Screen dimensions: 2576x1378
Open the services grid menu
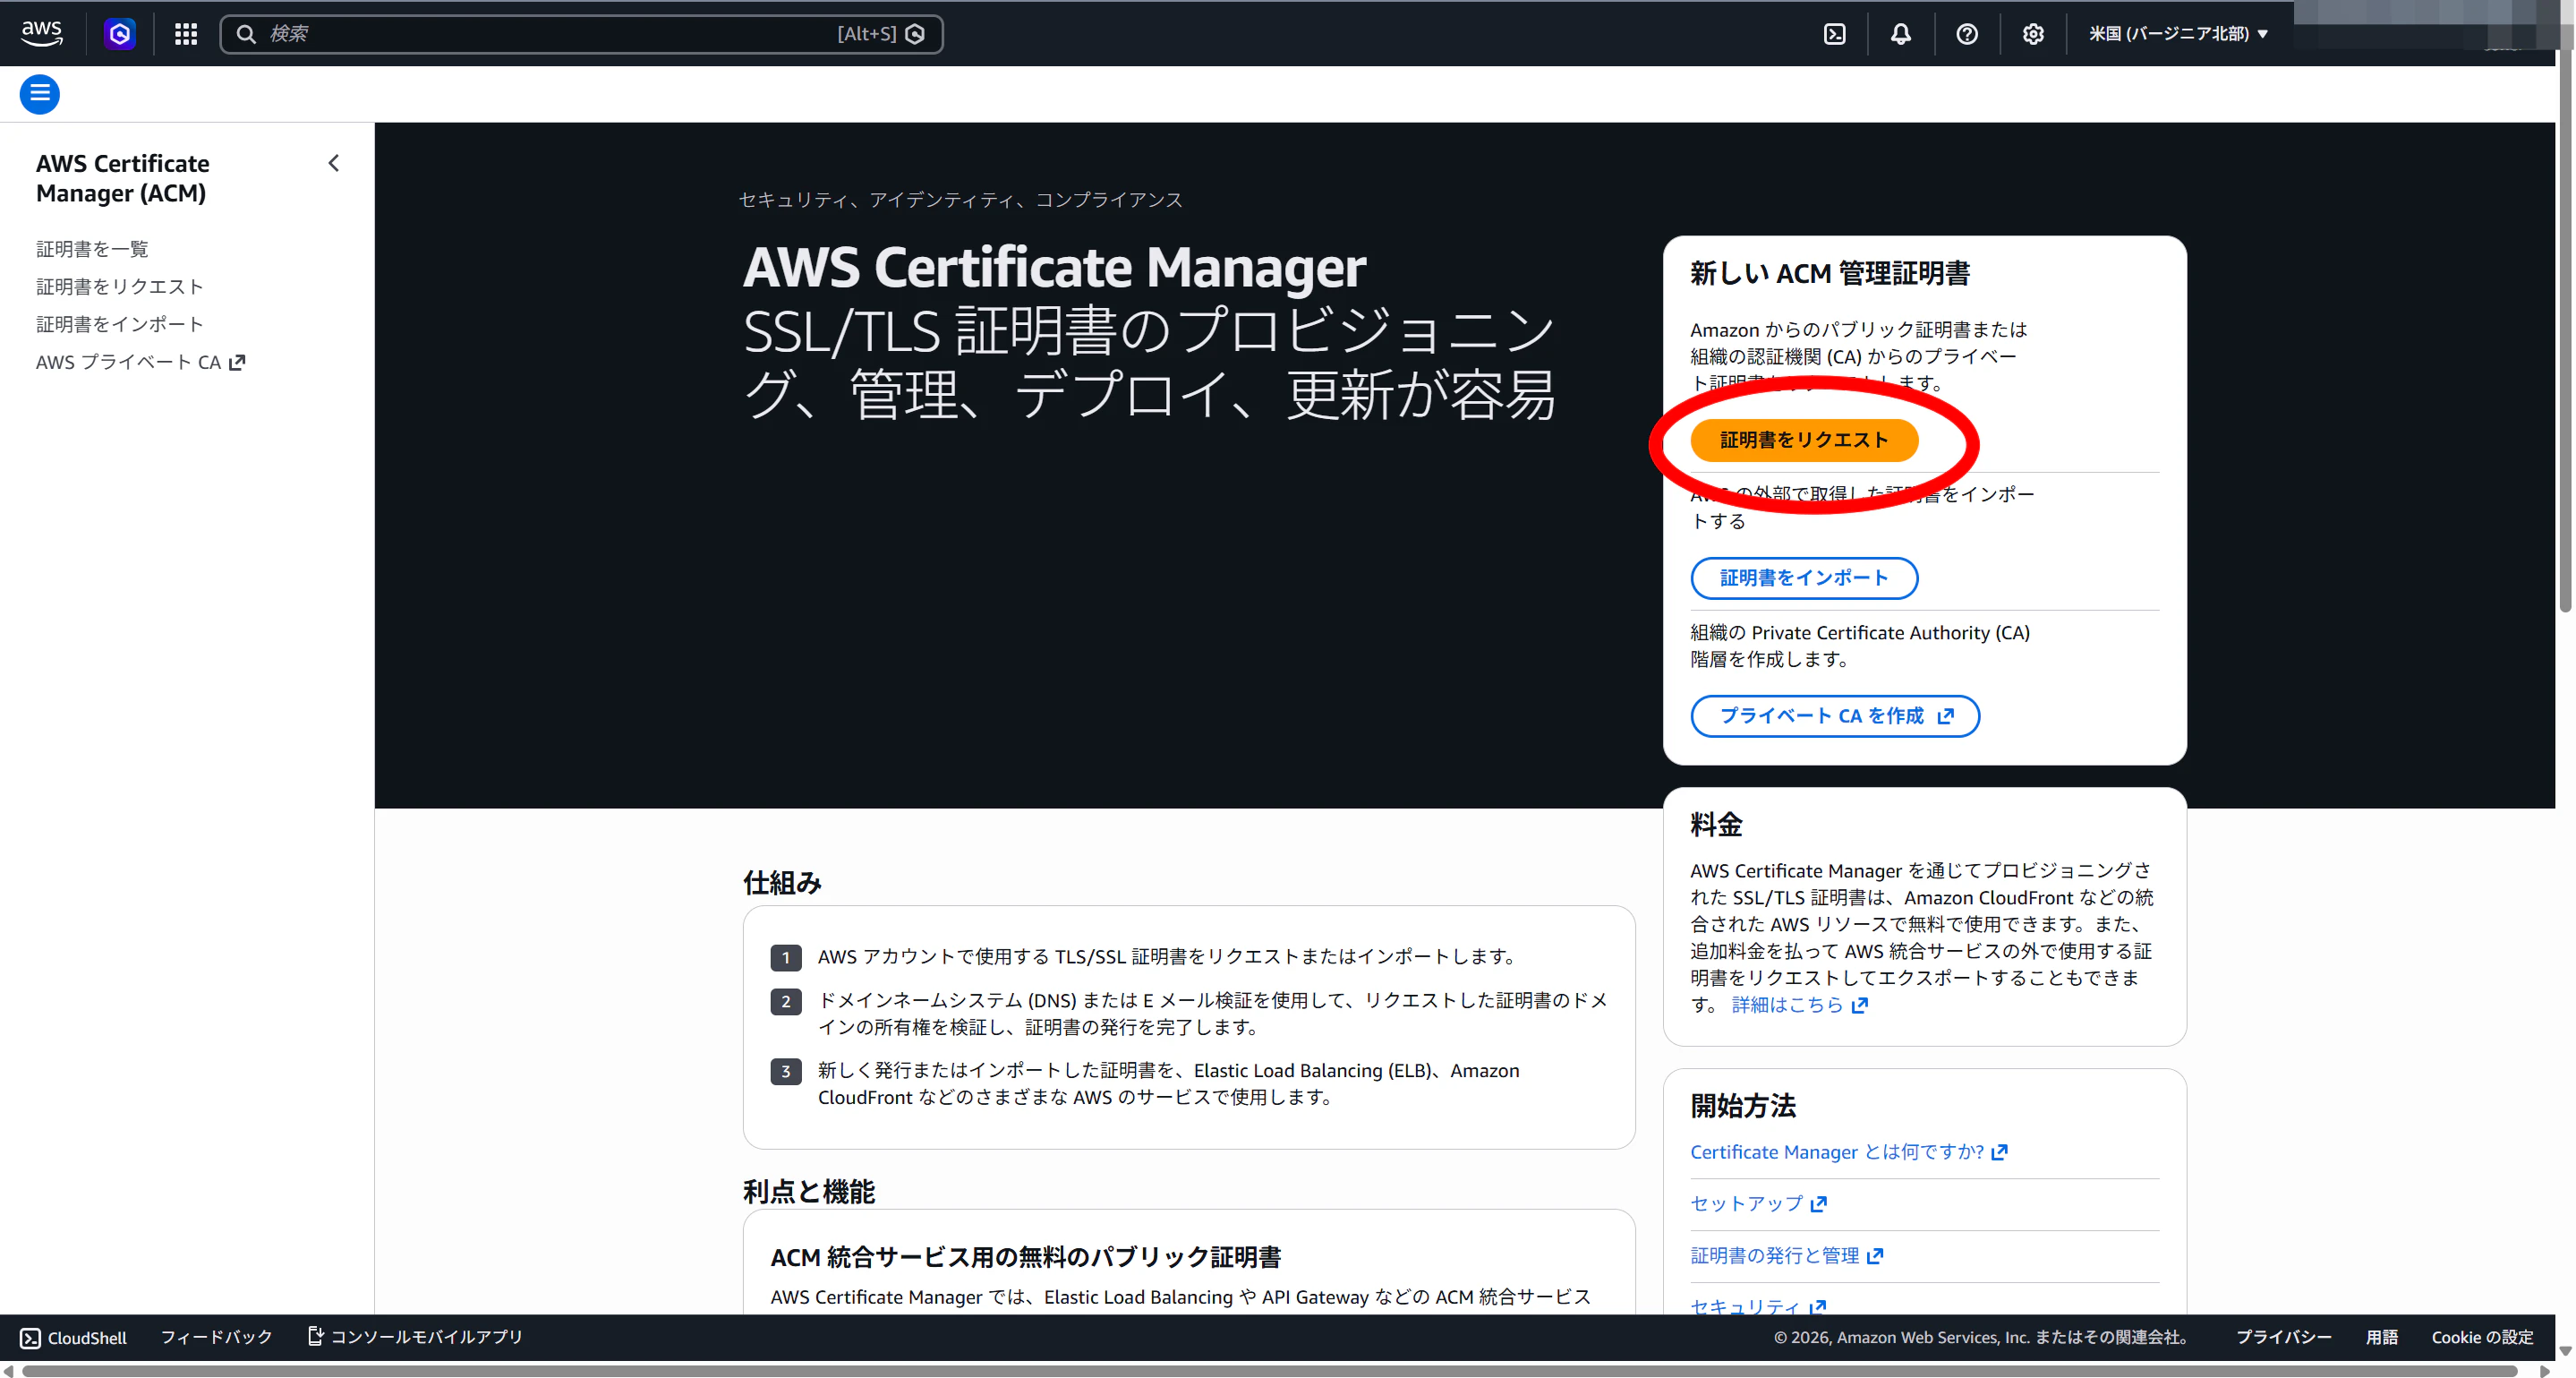pos(186,34)
